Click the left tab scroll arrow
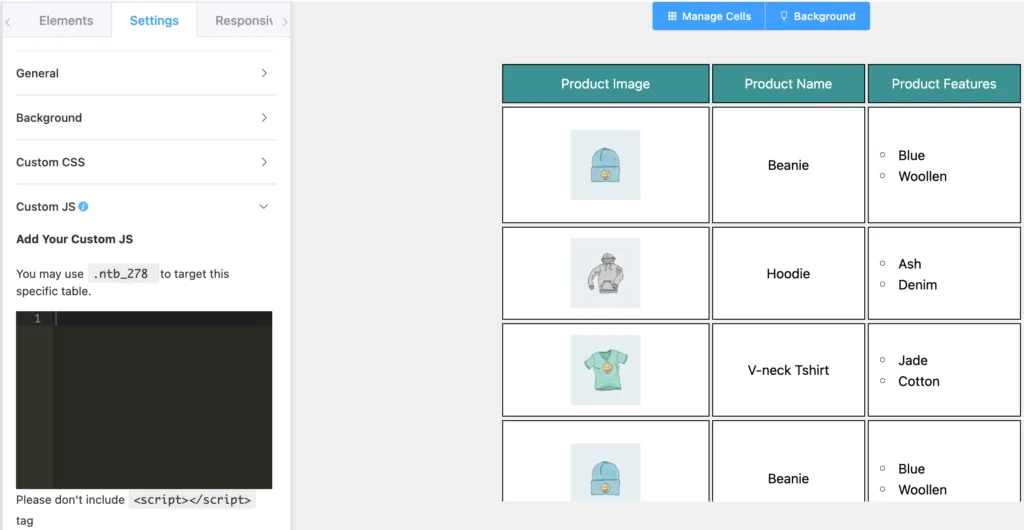The height and width of the screenshot is (530, 1024). coord(8,22)
